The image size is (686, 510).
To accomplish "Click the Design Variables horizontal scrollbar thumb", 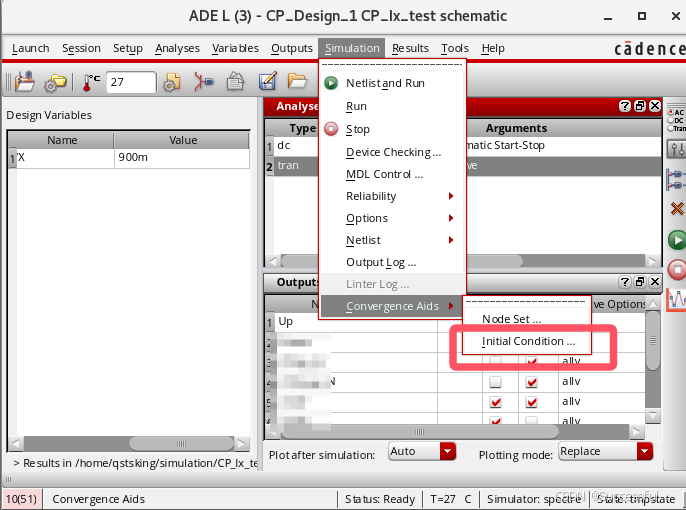I will [x=181, y=444].
